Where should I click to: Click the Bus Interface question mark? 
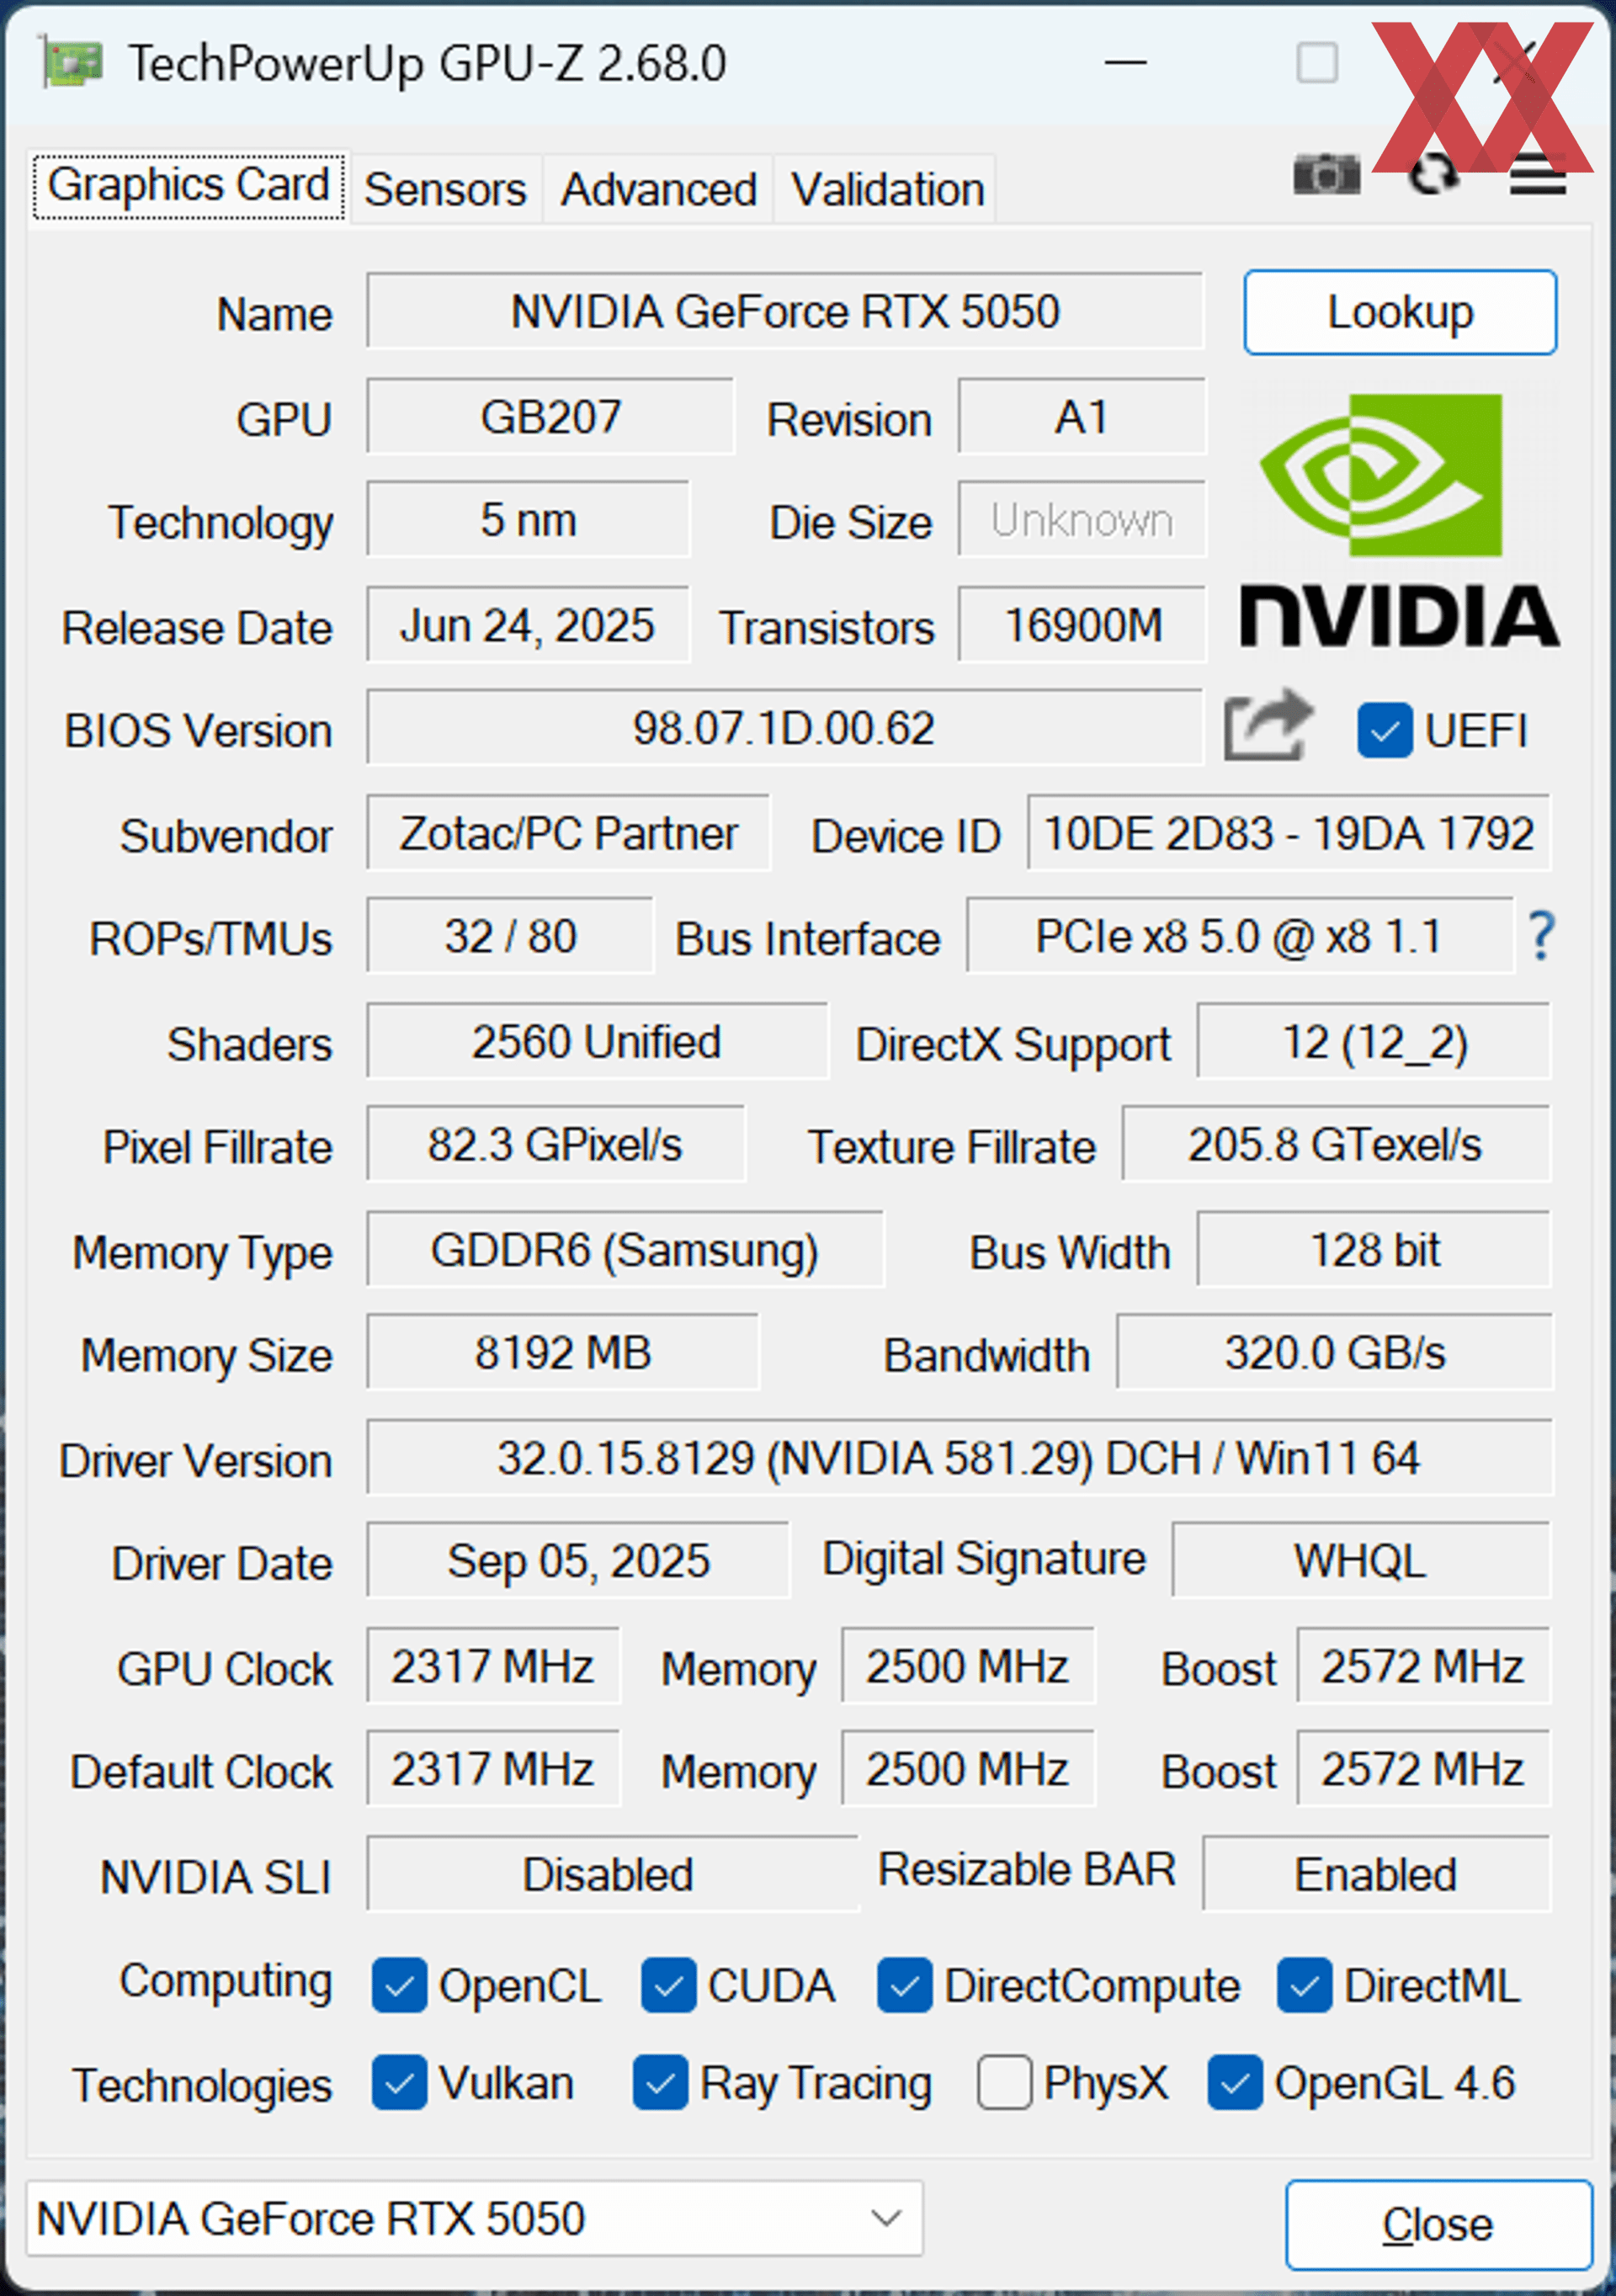(x=1541, y=936)
